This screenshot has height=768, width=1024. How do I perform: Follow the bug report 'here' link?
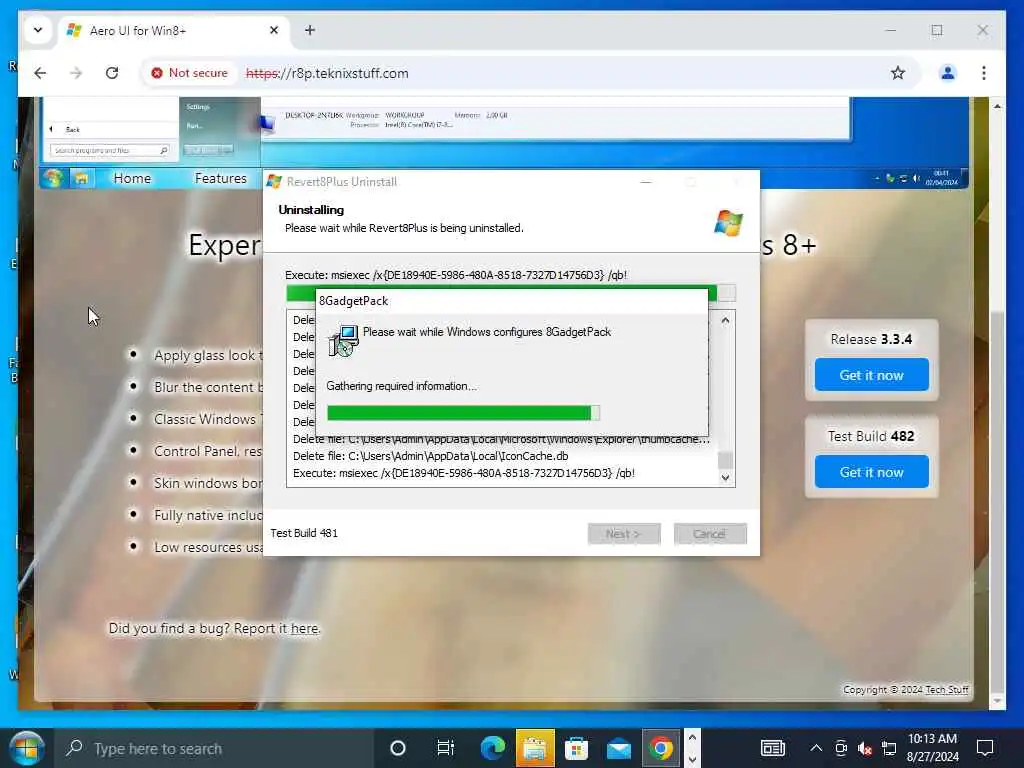(304, 628)
